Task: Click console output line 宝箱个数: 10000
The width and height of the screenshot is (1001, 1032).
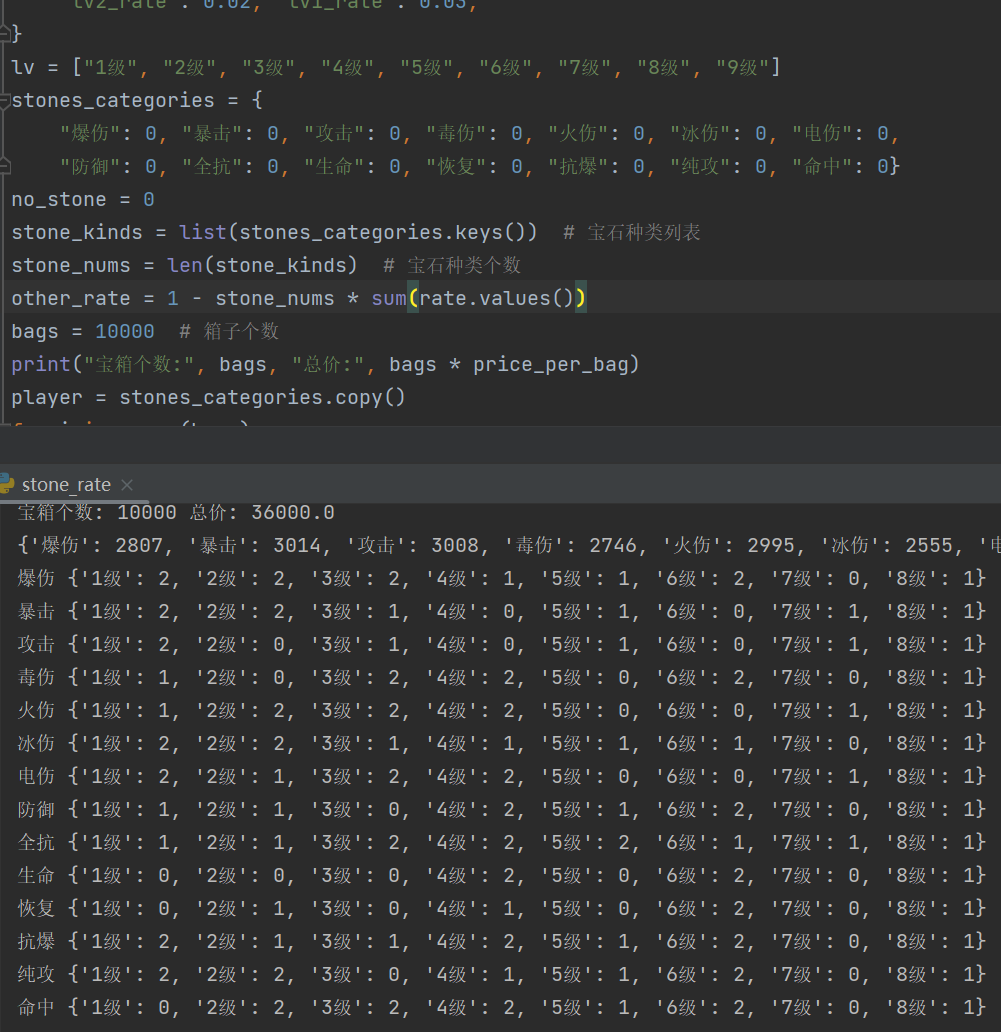Action: (x=175, y=512)
